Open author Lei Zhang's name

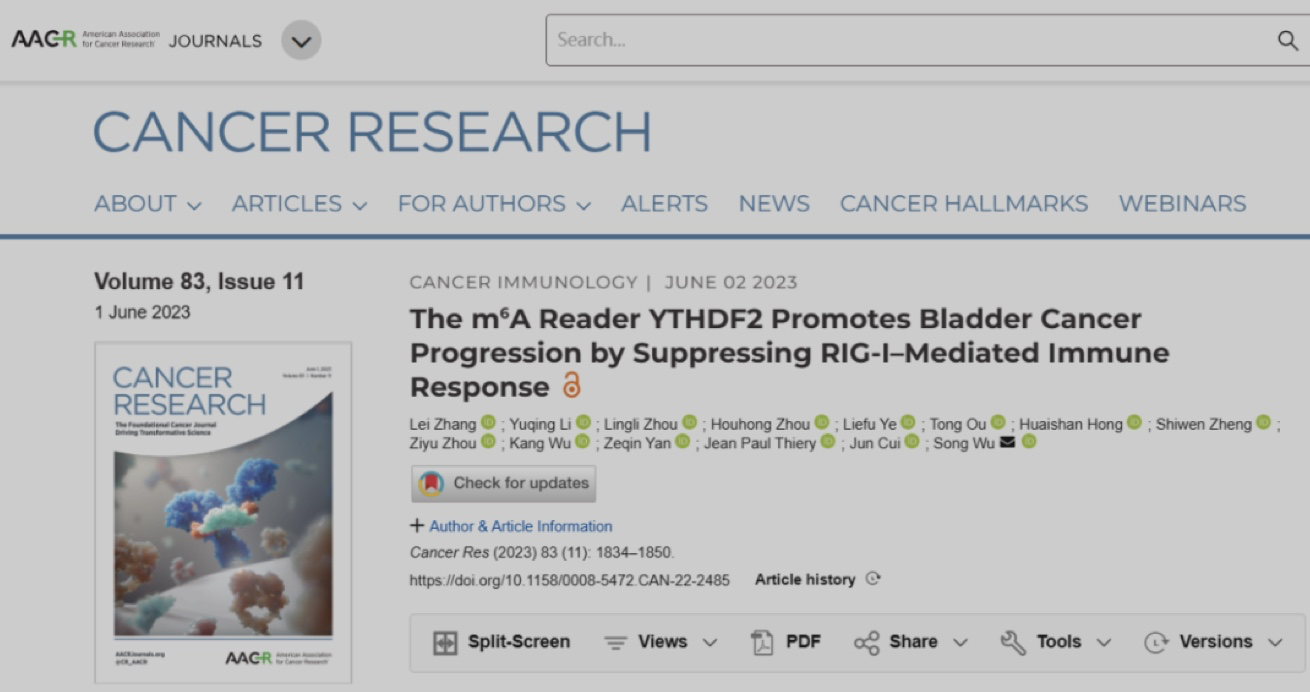442,424
